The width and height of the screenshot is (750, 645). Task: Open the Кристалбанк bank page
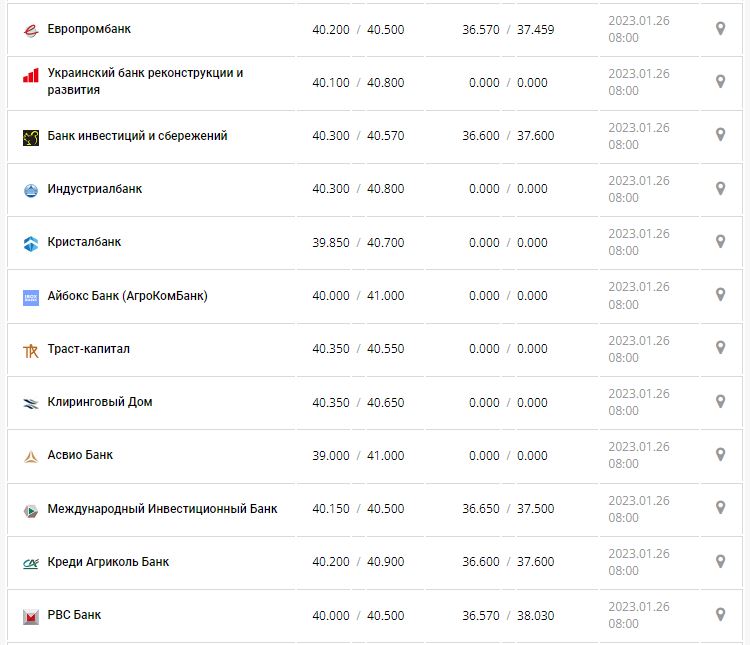point(84,242)
